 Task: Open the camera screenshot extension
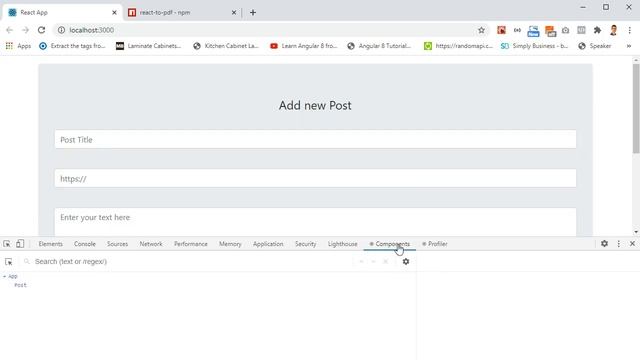click(x=565, y=30)
